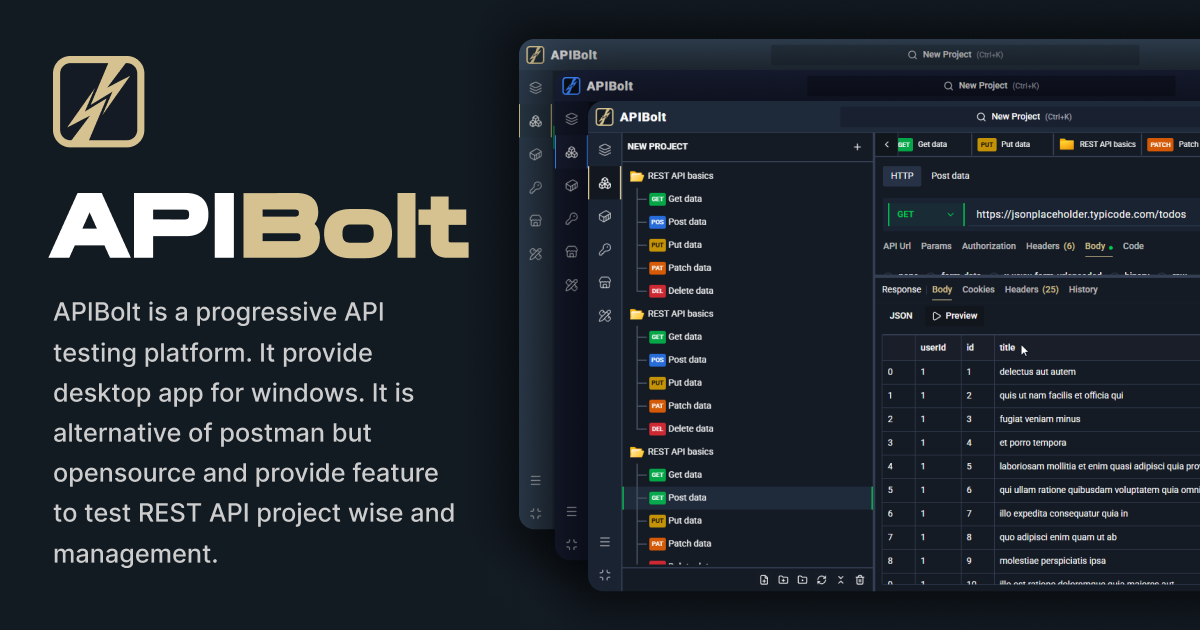This screenshot has height=630, width=1200.
Task: Click the store icon in the rearmost window sidebar
Action: pyautogui.click(x=536, y=220)
